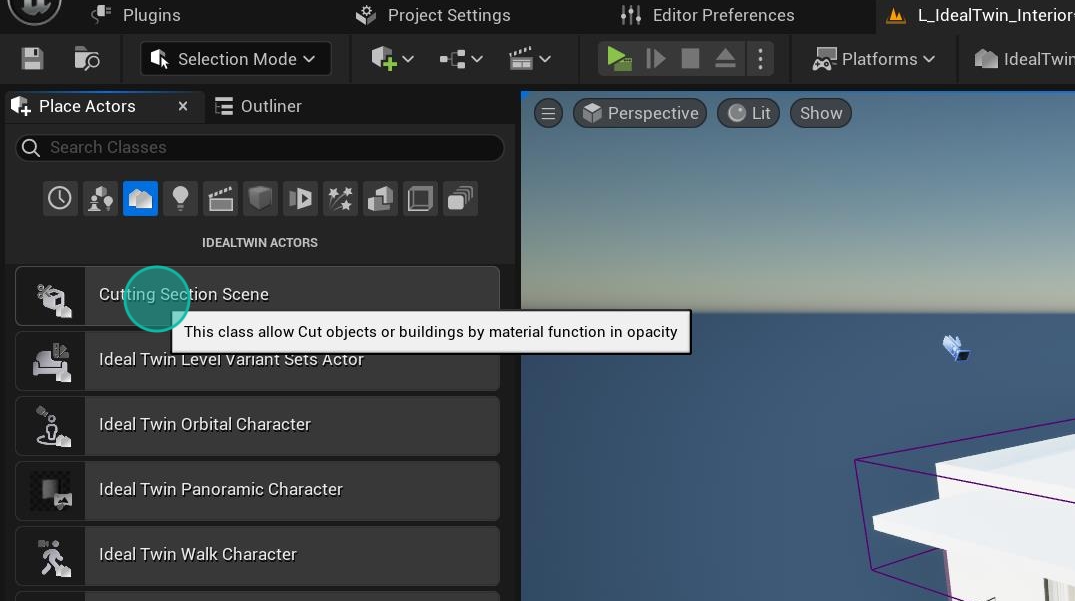Select the Shapes cube category icon
Viewport: 1075px width, 601px height.
point(261,199)
